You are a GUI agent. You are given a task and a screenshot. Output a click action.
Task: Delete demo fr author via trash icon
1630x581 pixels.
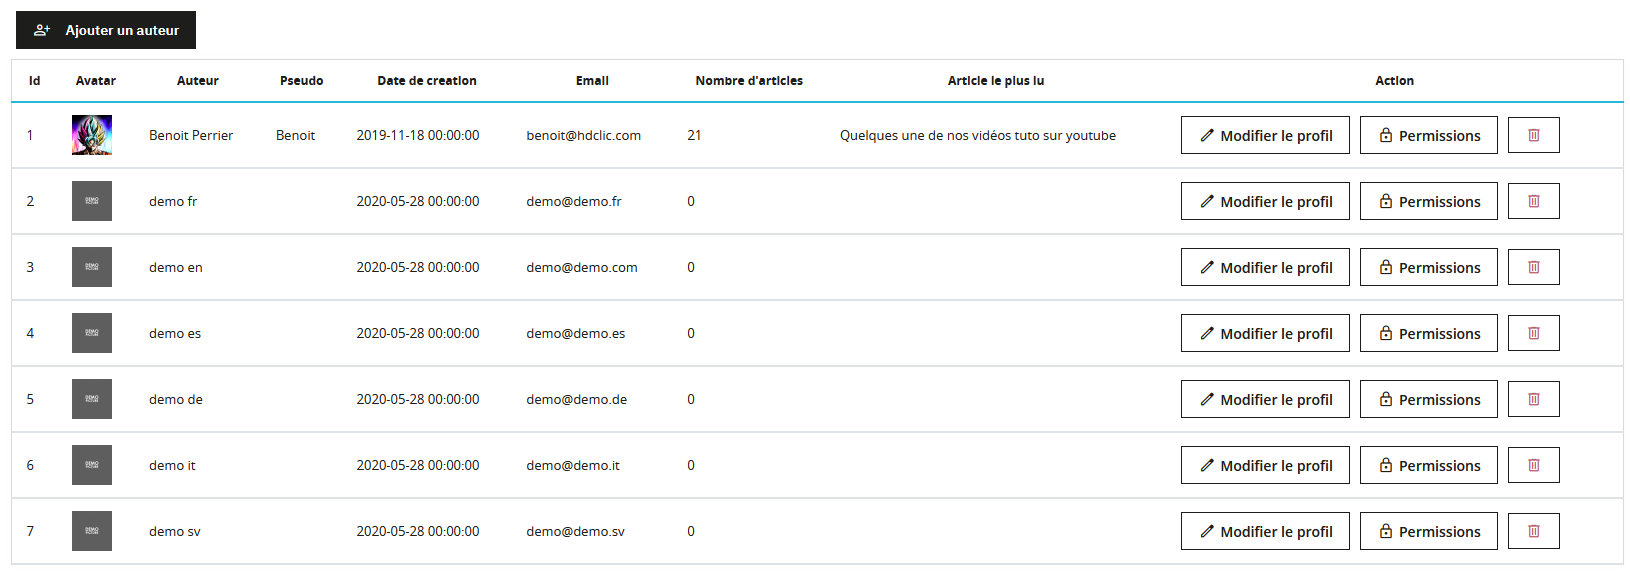[x=1534, y=201]
